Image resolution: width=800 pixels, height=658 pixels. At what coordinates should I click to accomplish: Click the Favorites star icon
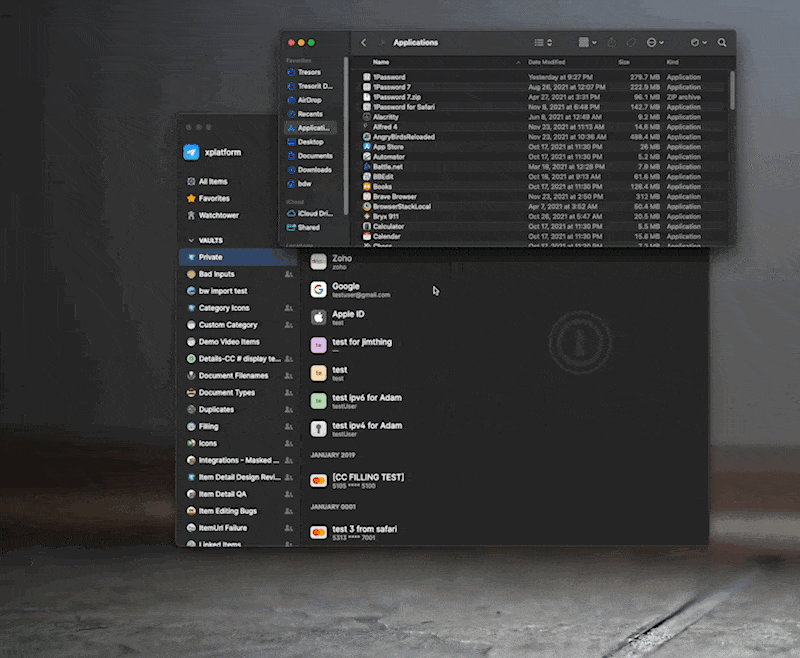pyautogui.click(x=191, y=198)
